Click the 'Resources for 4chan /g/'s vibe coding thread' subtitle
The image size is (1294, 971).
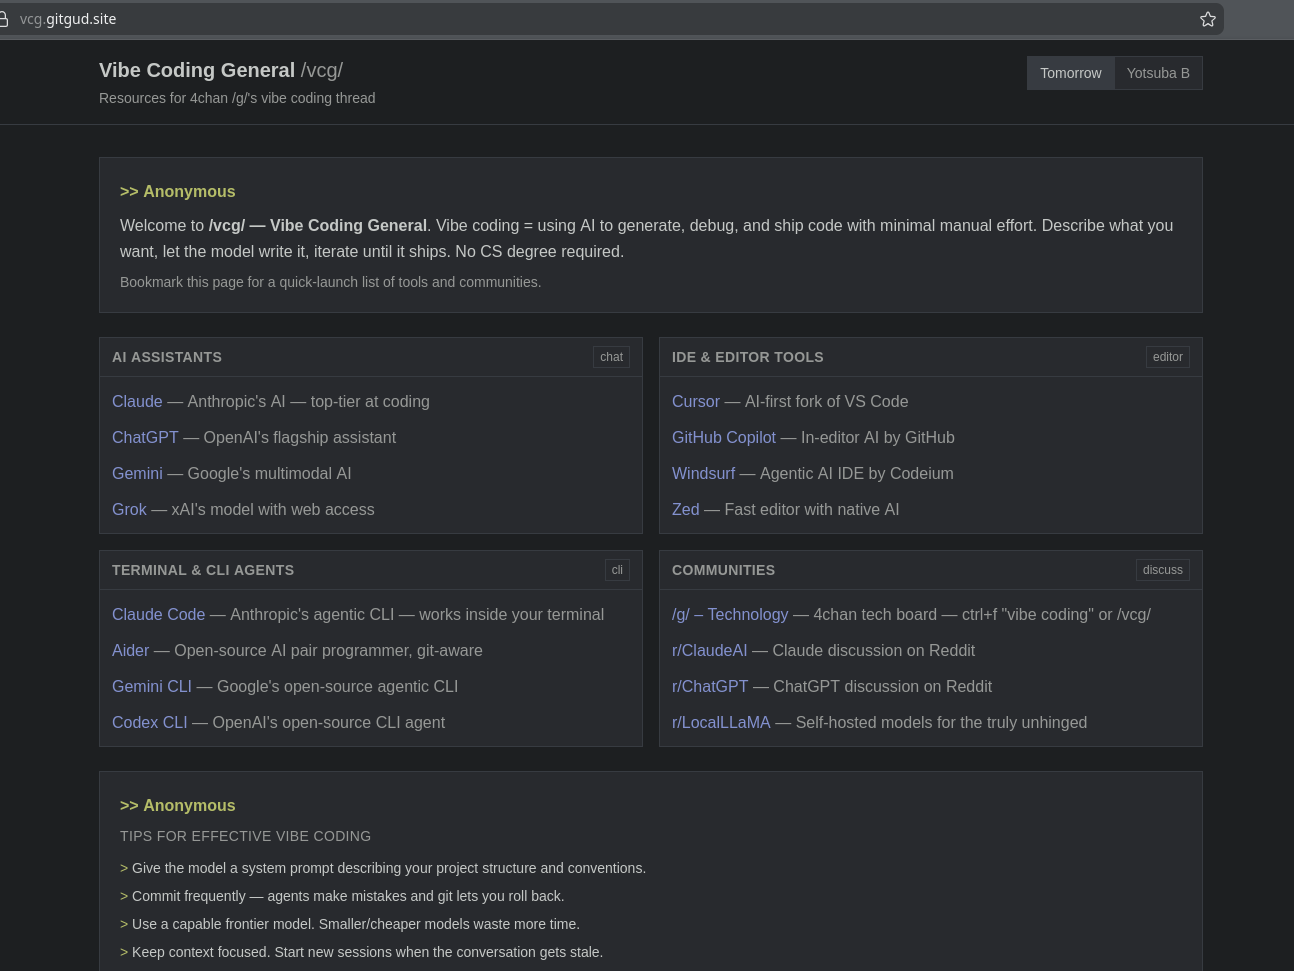point(237,98)
